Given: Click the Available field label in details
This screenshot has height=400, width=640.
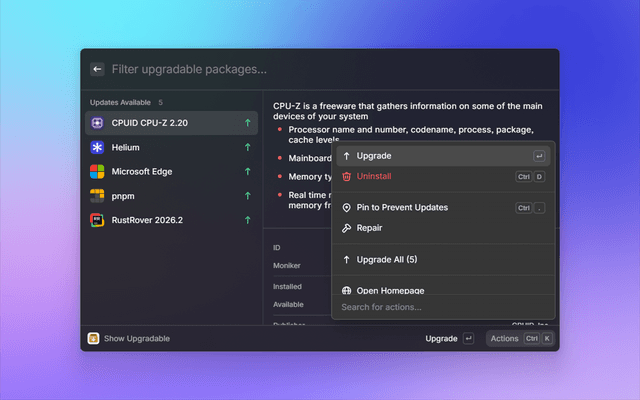Looking at the screenshot, I should [x=288, y=304].
